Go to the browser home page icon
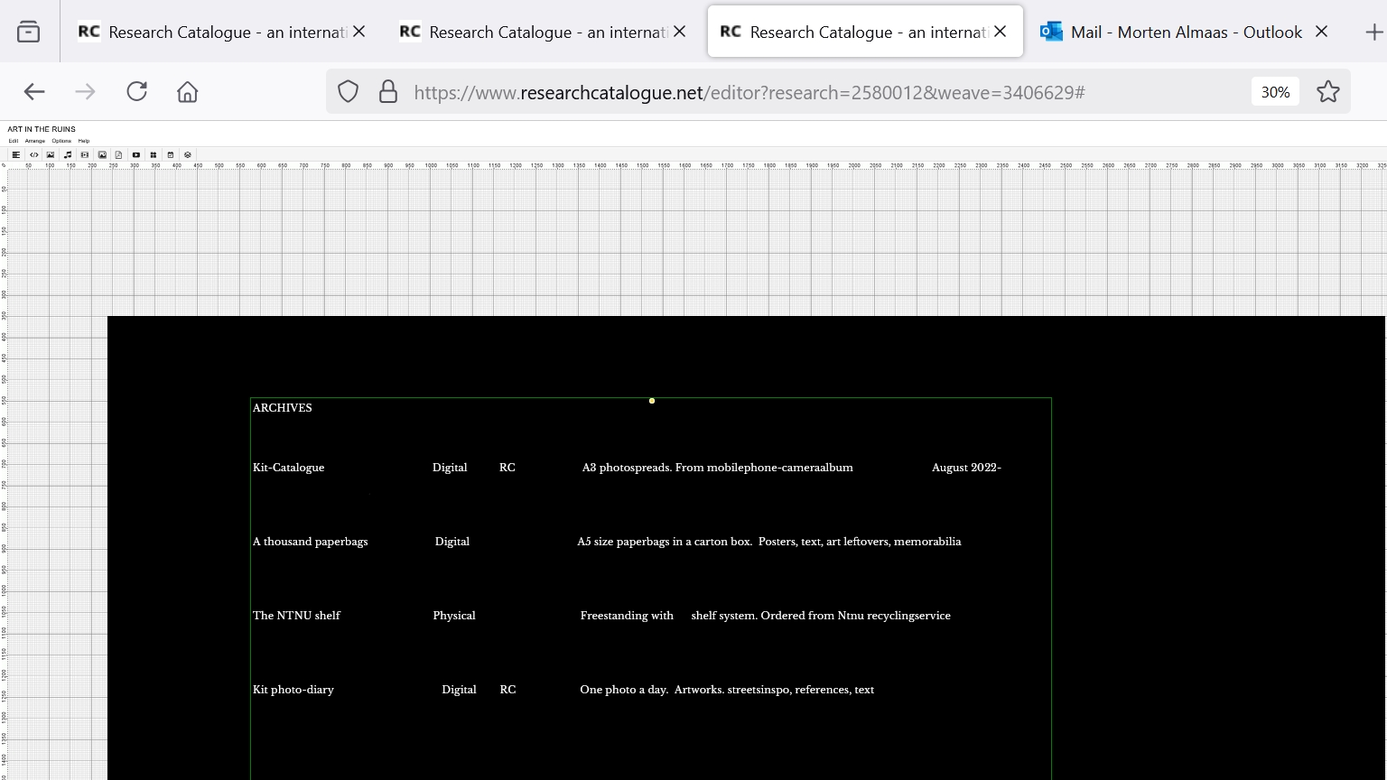Image resolution: width=1387 pixels, height=780 pixels. coord(187,92)
